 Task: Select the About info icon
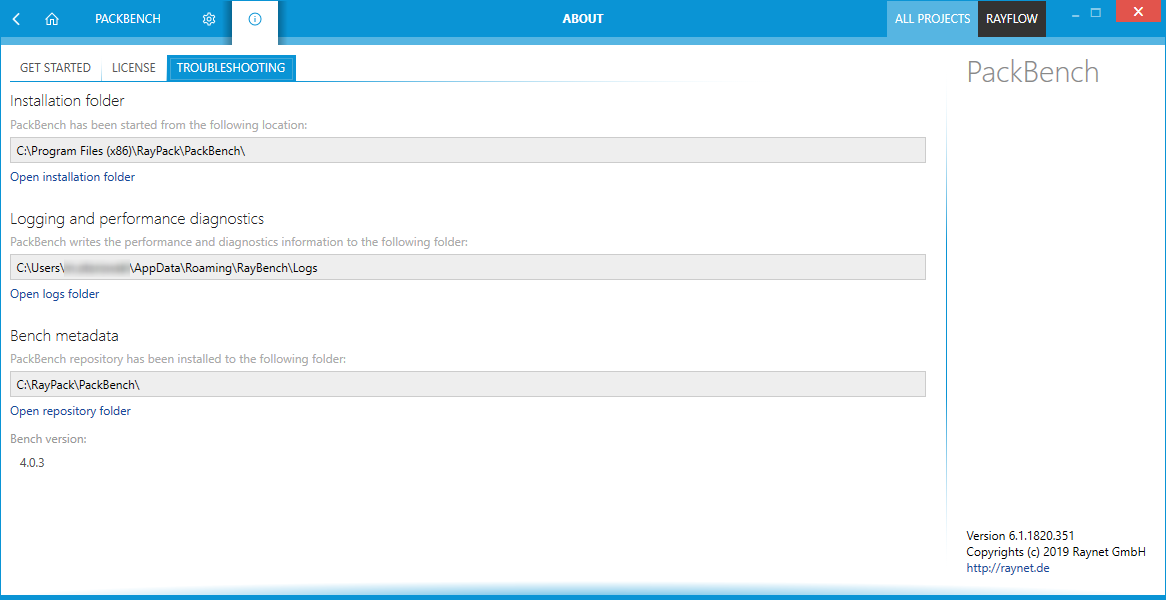[255, 19]
